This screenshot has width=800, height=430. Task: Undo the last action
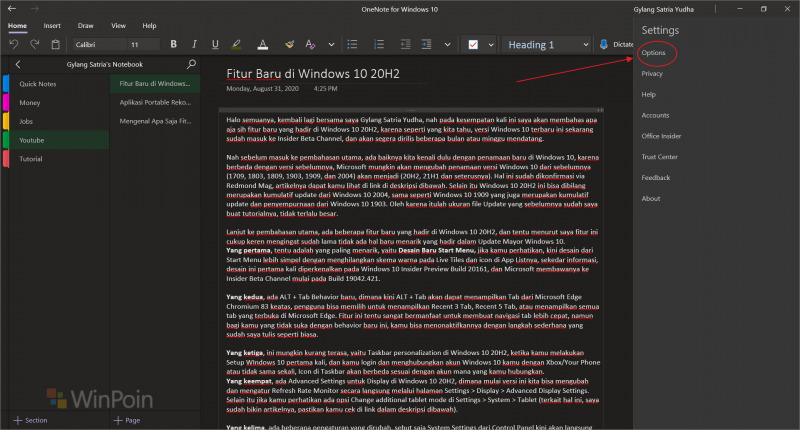tap(14, 44)
